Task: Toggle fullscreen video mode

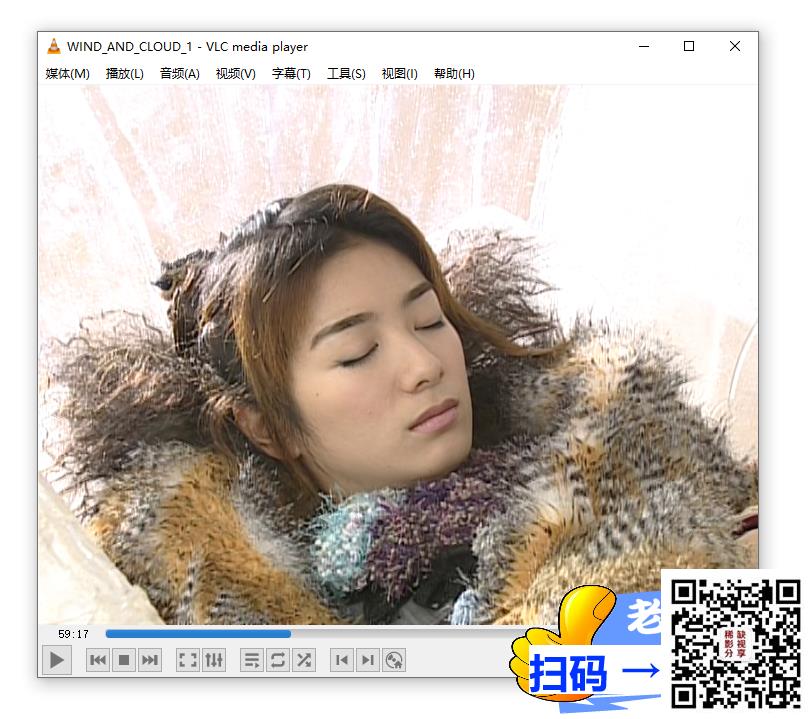Action: tap(188, 660)
